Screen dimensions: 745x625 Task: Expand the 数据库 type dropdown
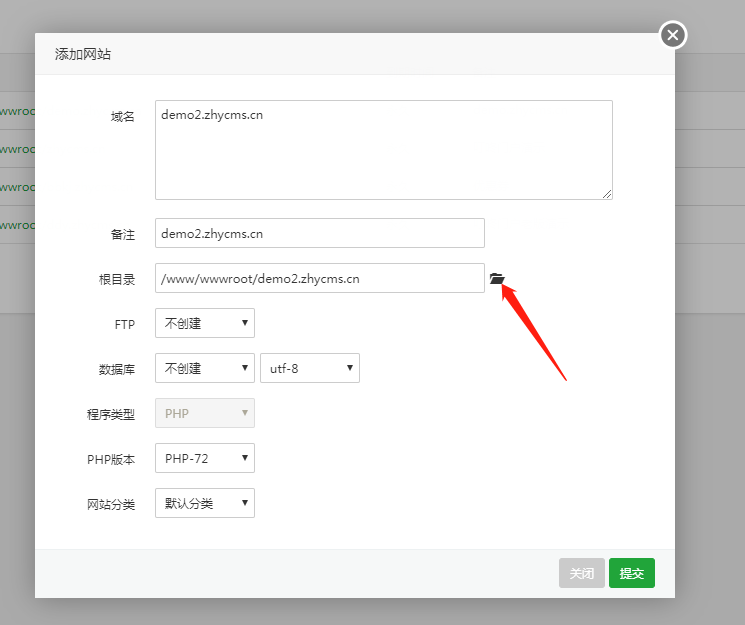pos(205,368)
